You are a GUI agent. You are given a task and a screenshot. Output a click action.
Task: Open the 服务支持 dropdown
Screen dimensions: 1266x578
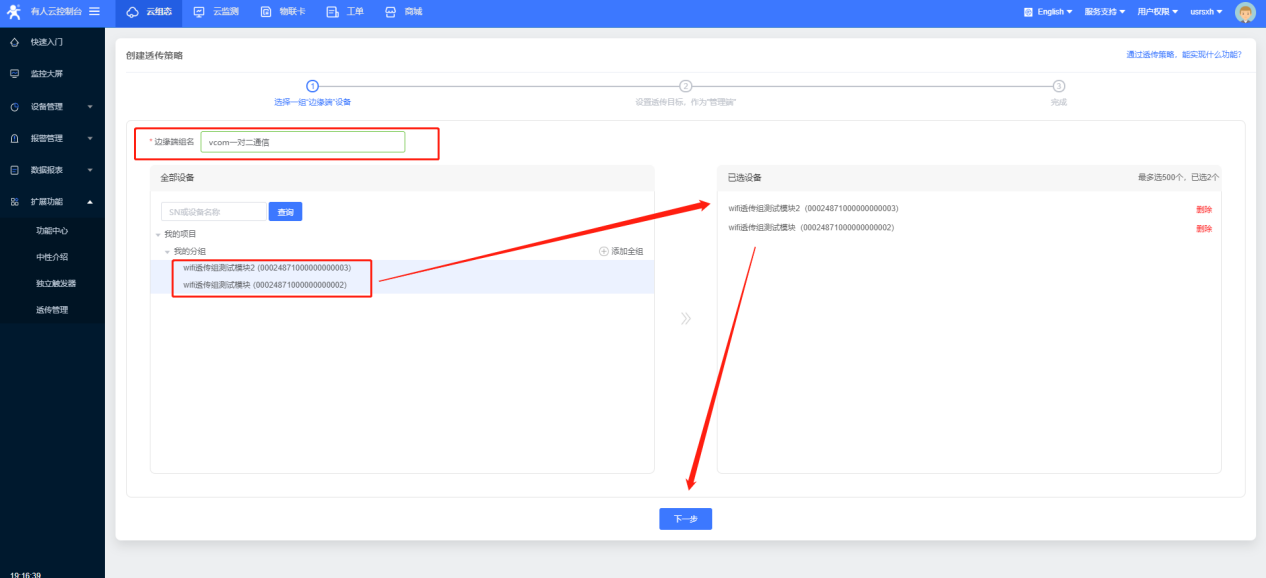[x=1104, y=12]
